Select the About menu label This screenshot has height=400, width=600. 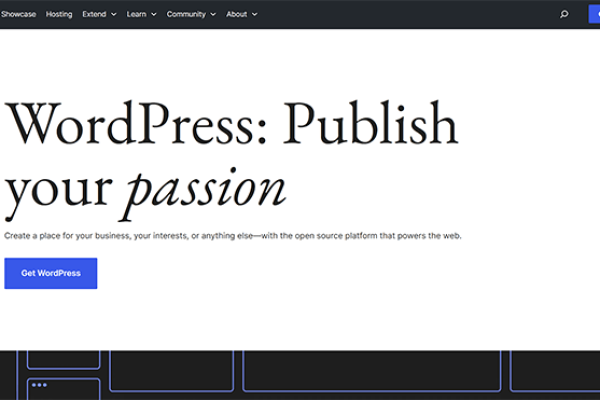(x=237, y=15)
